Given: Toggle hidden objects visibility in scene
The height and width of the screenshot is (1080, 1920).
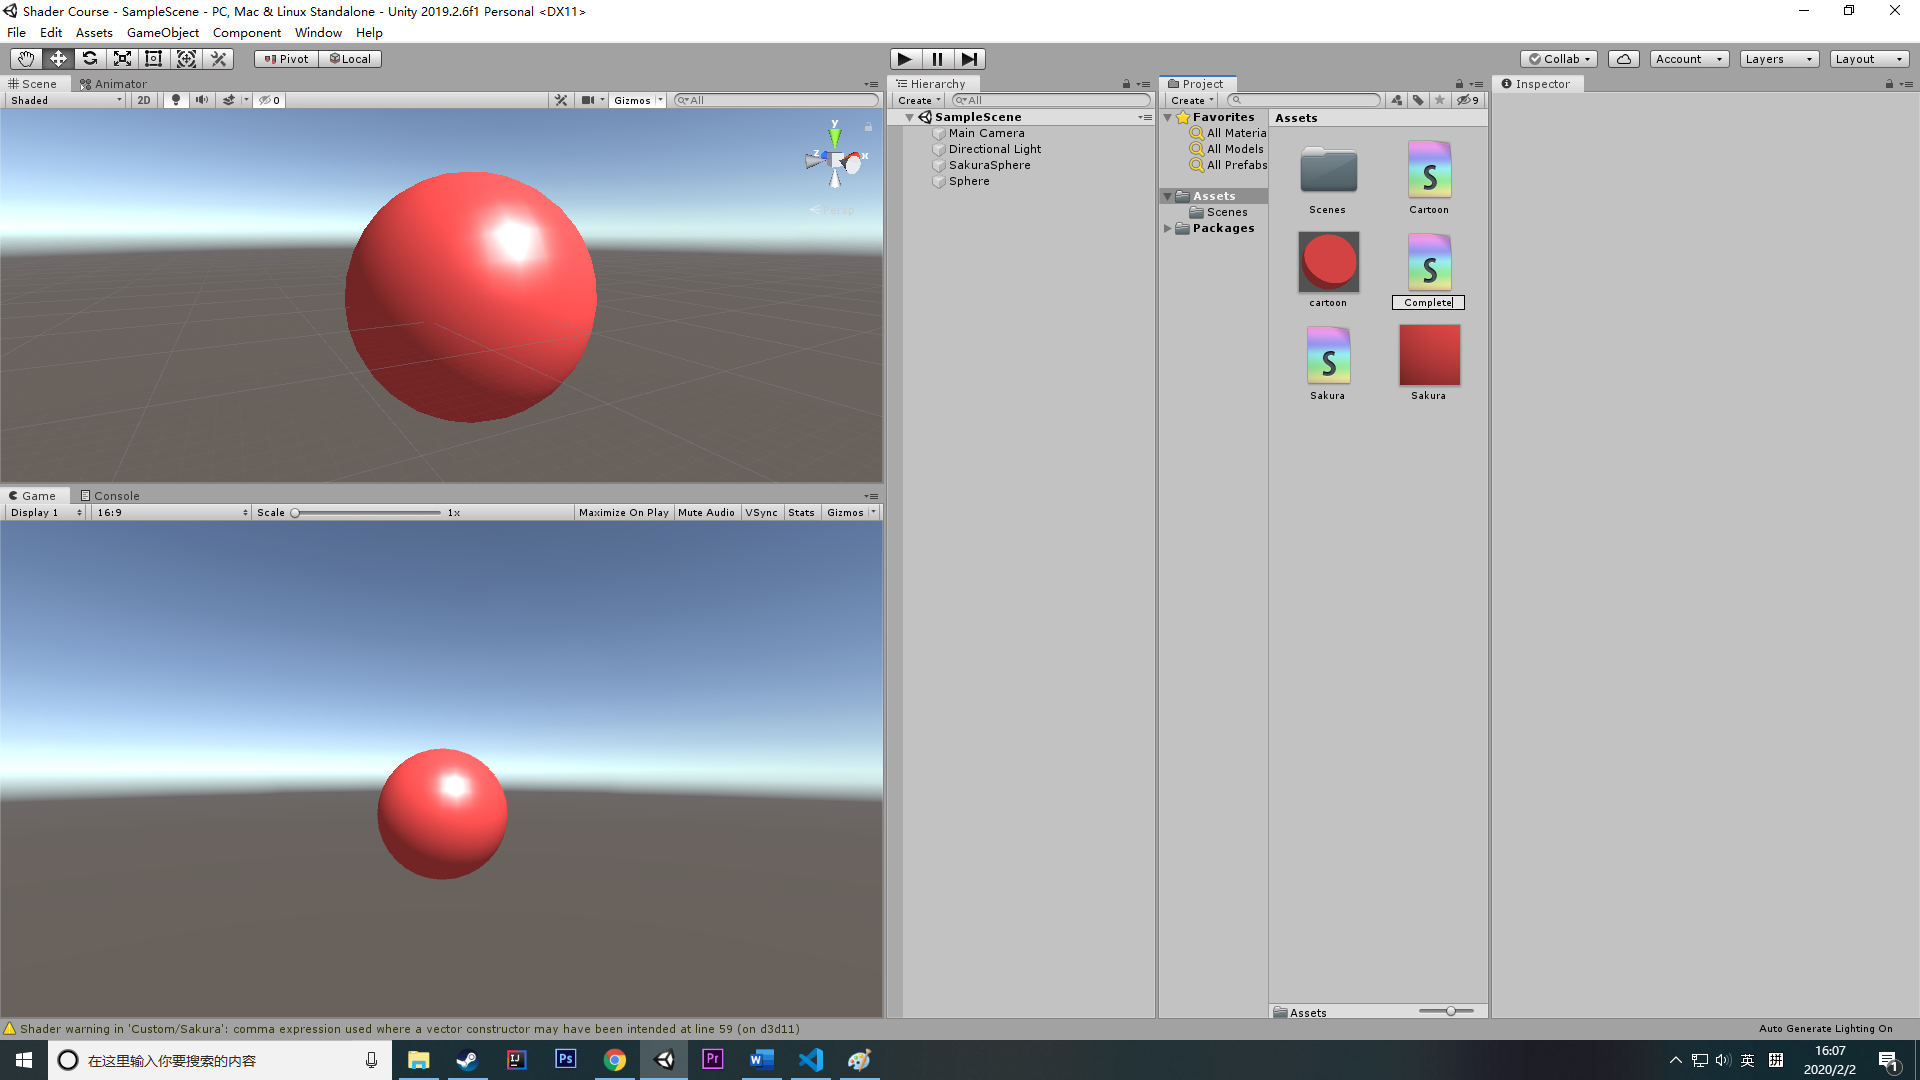Looking at the screenshot, I should 269,100.
